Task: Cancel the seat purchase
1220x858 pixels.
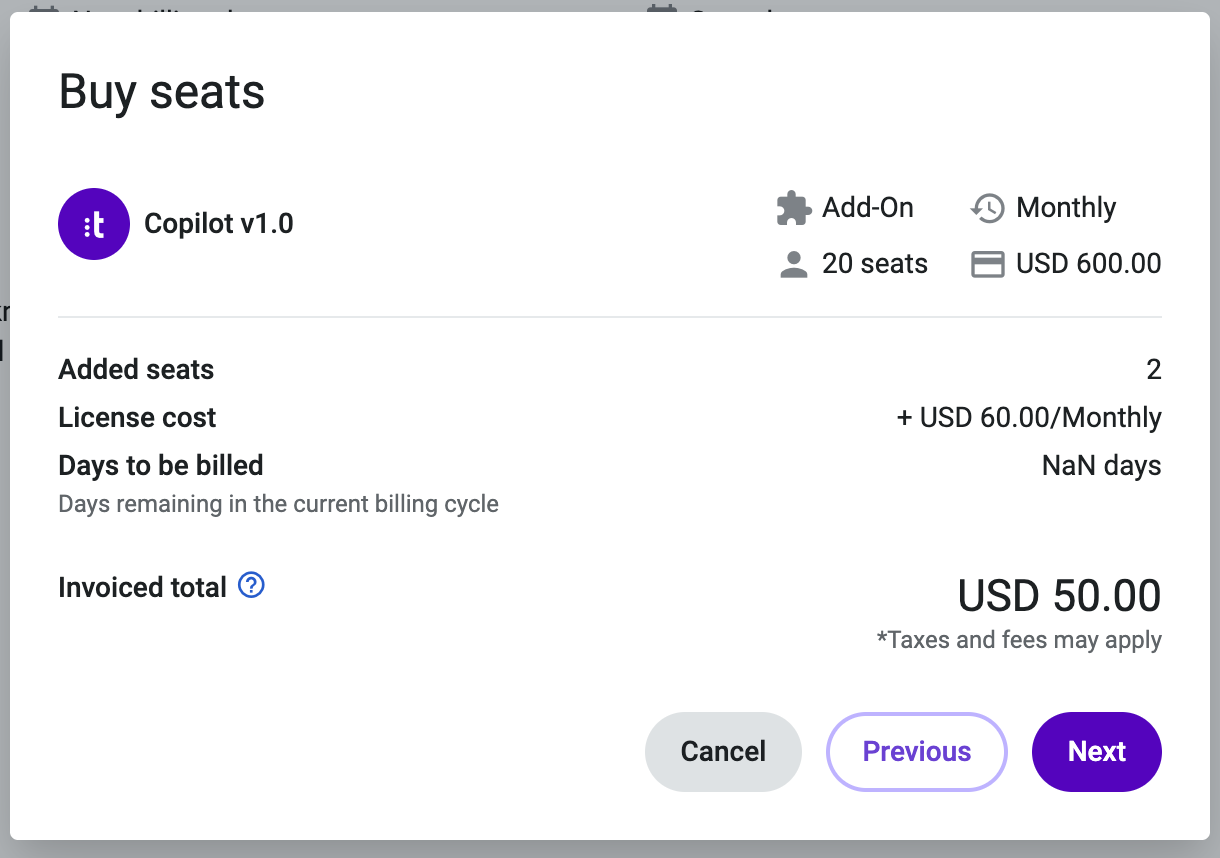Action: click(723, 752)
